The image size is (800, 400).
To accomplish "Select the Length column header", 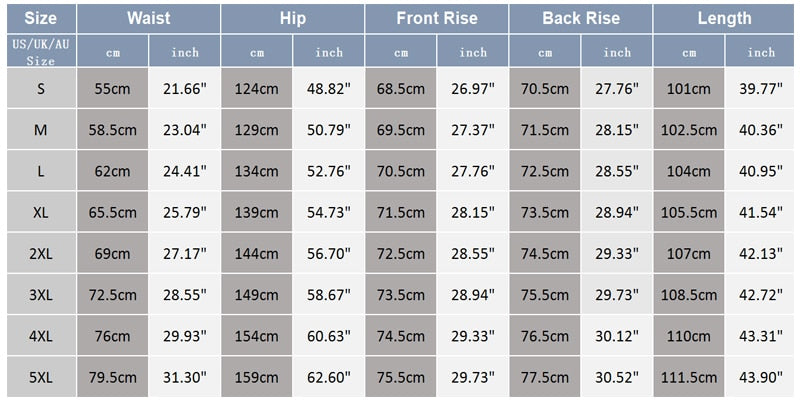I will 724,18.
